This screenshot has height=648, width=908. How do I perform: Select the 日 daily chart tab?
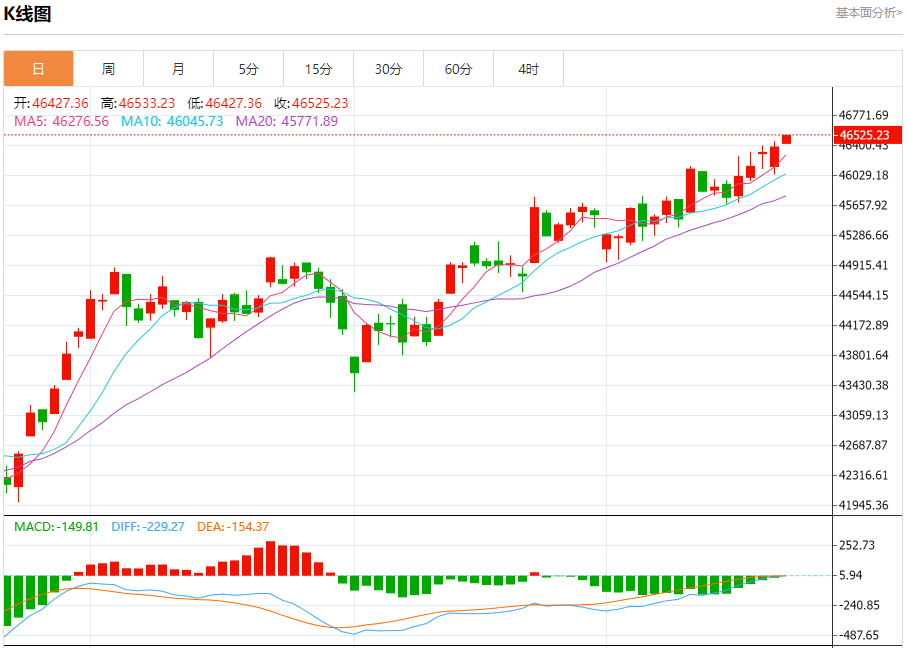(39, 69)
